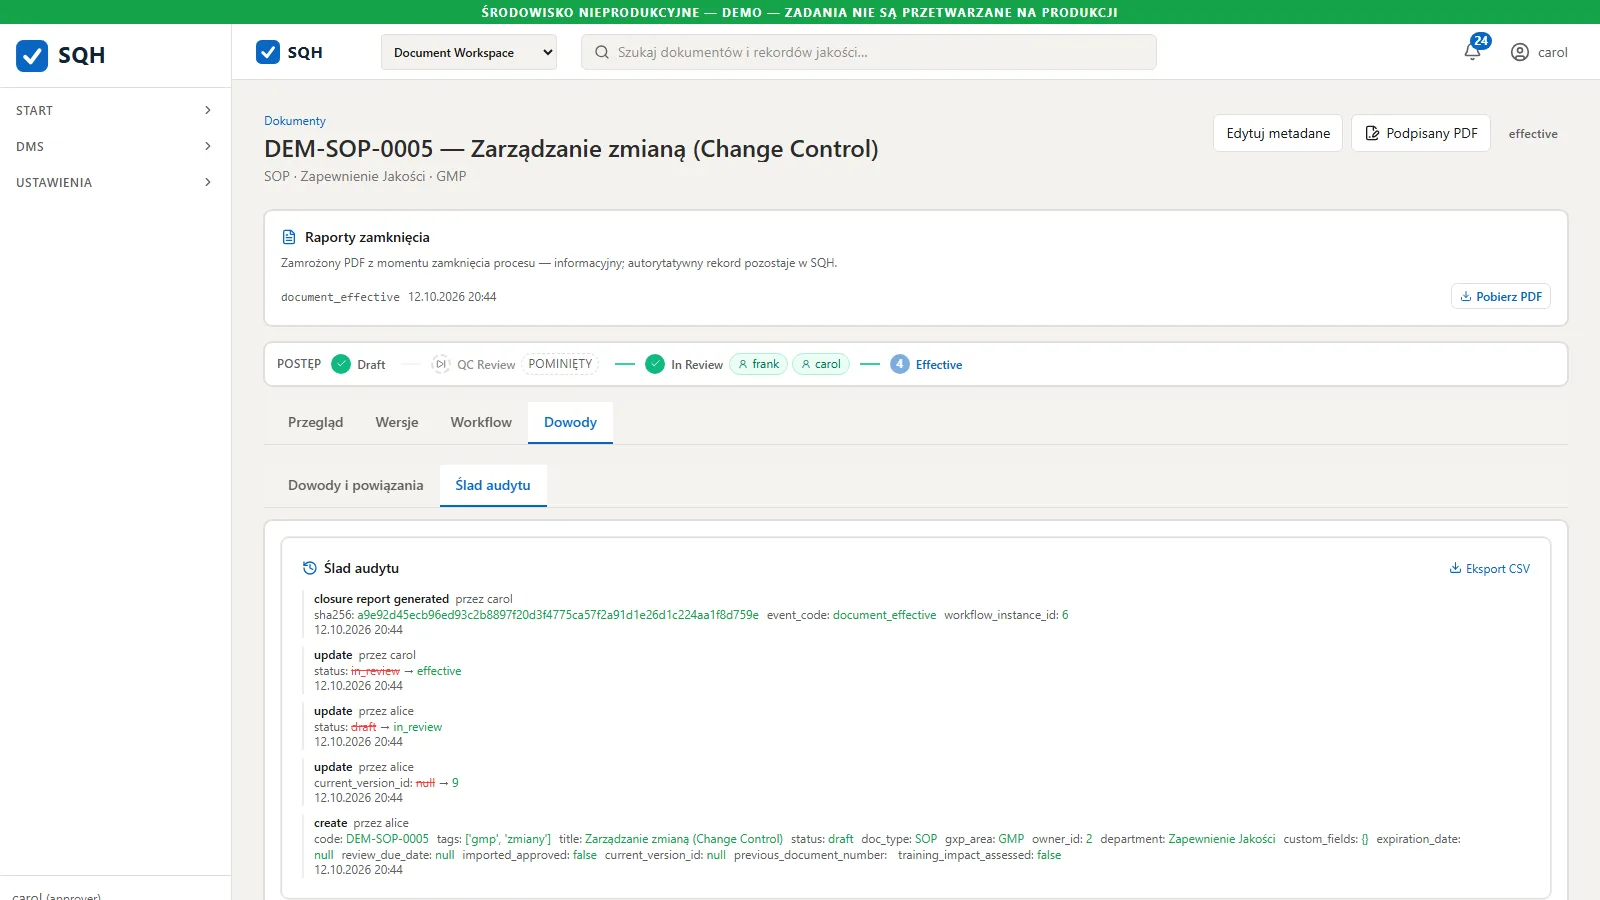Click the effective status label in header

[x=1533, y=133]
